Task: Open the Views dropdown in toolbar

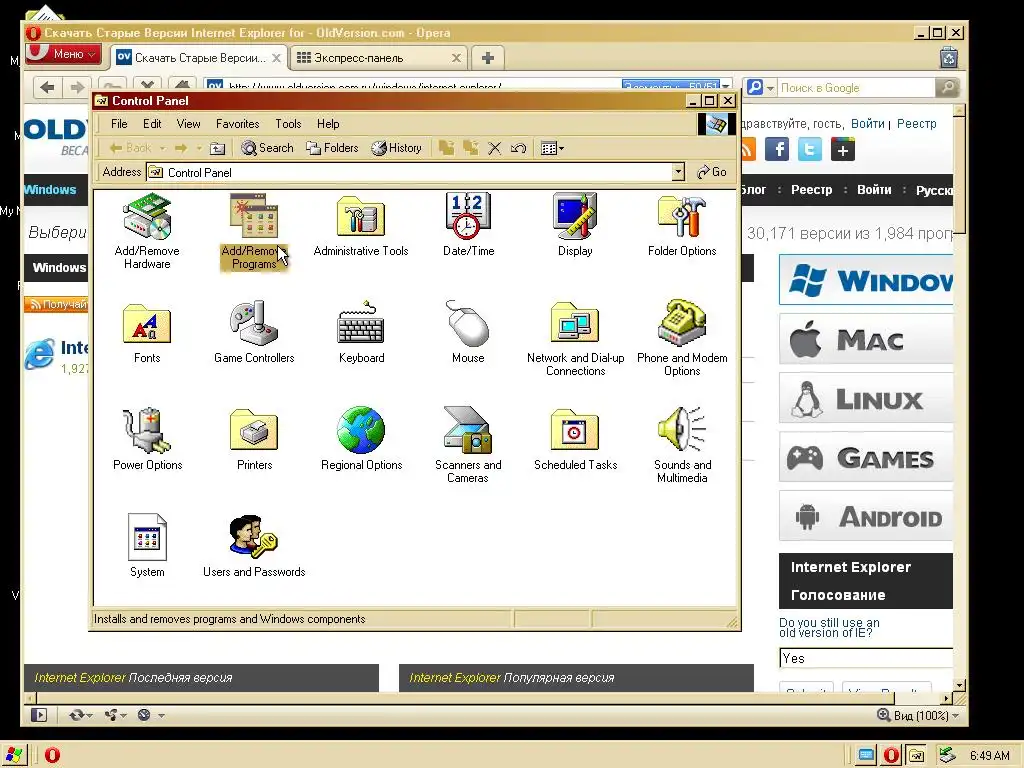Action: 552,148
